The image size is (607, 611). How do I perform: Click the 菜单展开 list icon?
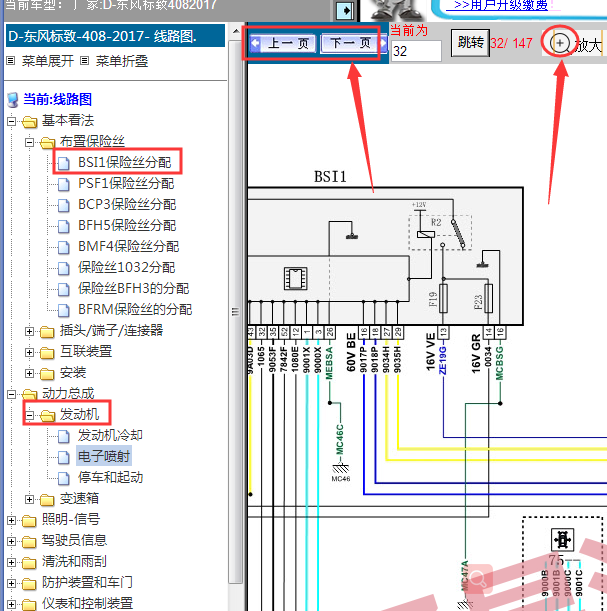pyautogui.click(x=11, y=61)
